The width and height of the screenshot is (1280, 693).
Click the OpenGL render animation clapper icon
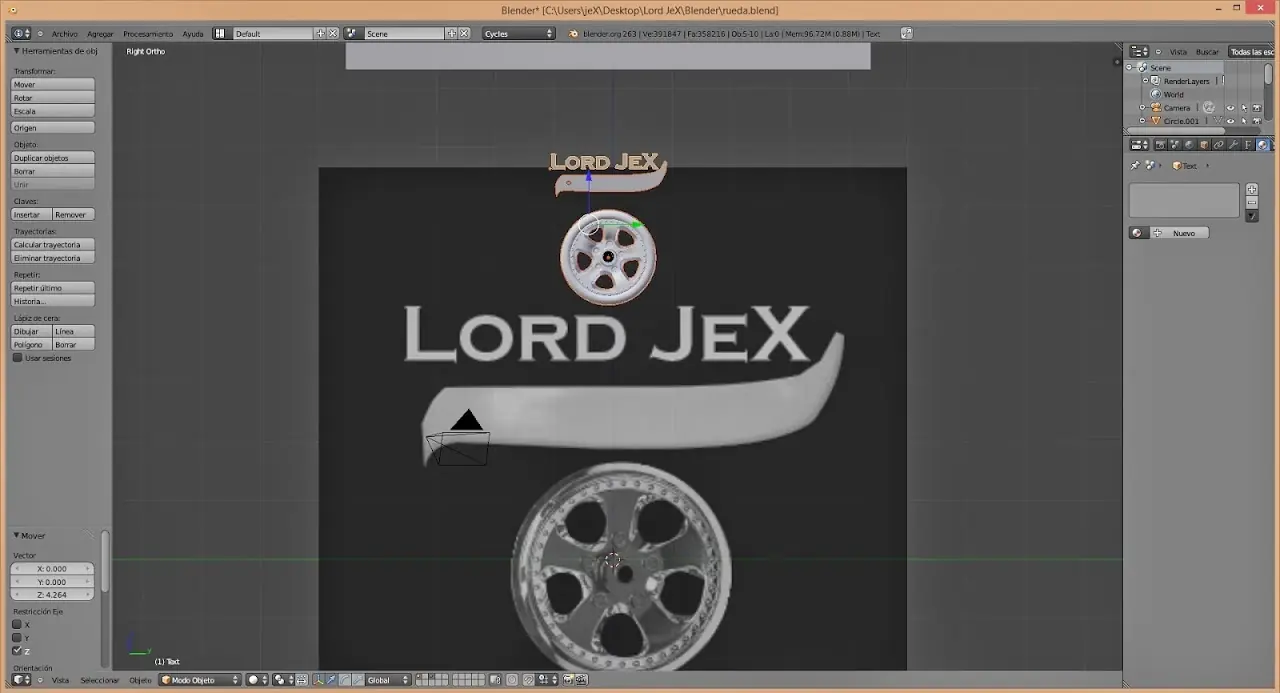coord(580,680)
